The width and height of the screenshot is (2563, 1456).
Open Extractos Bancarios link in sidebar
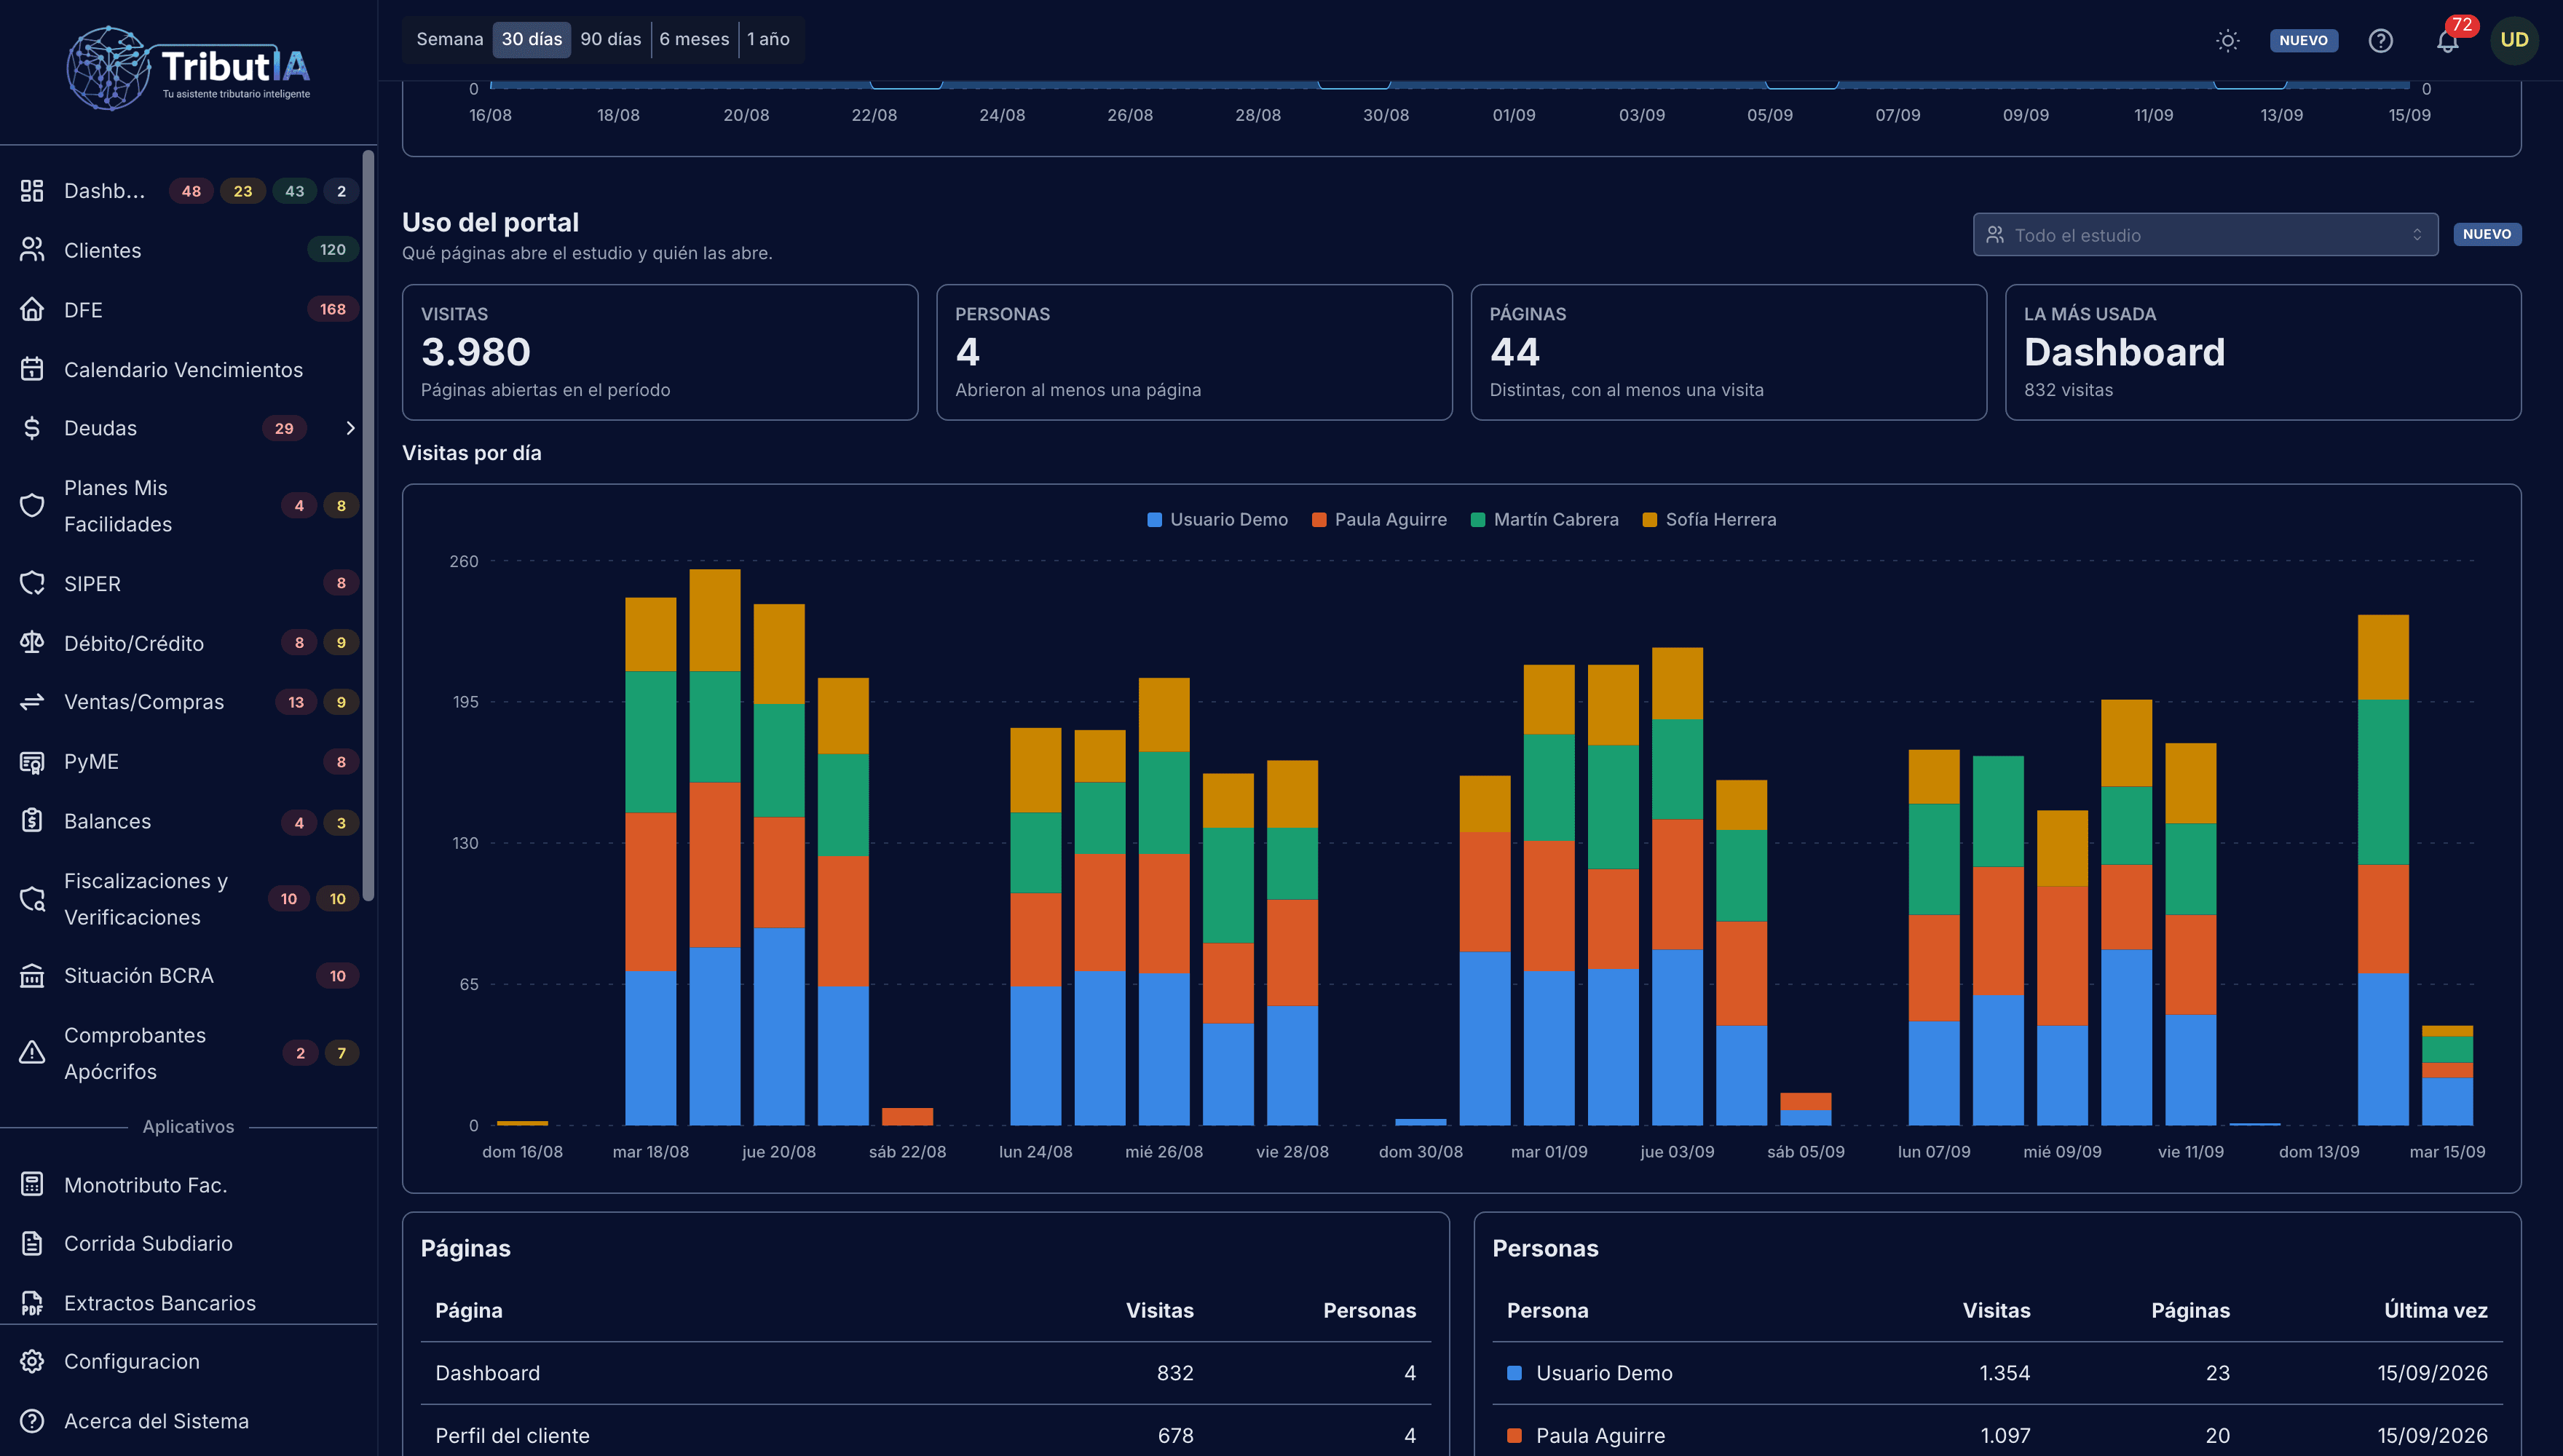159,1303
